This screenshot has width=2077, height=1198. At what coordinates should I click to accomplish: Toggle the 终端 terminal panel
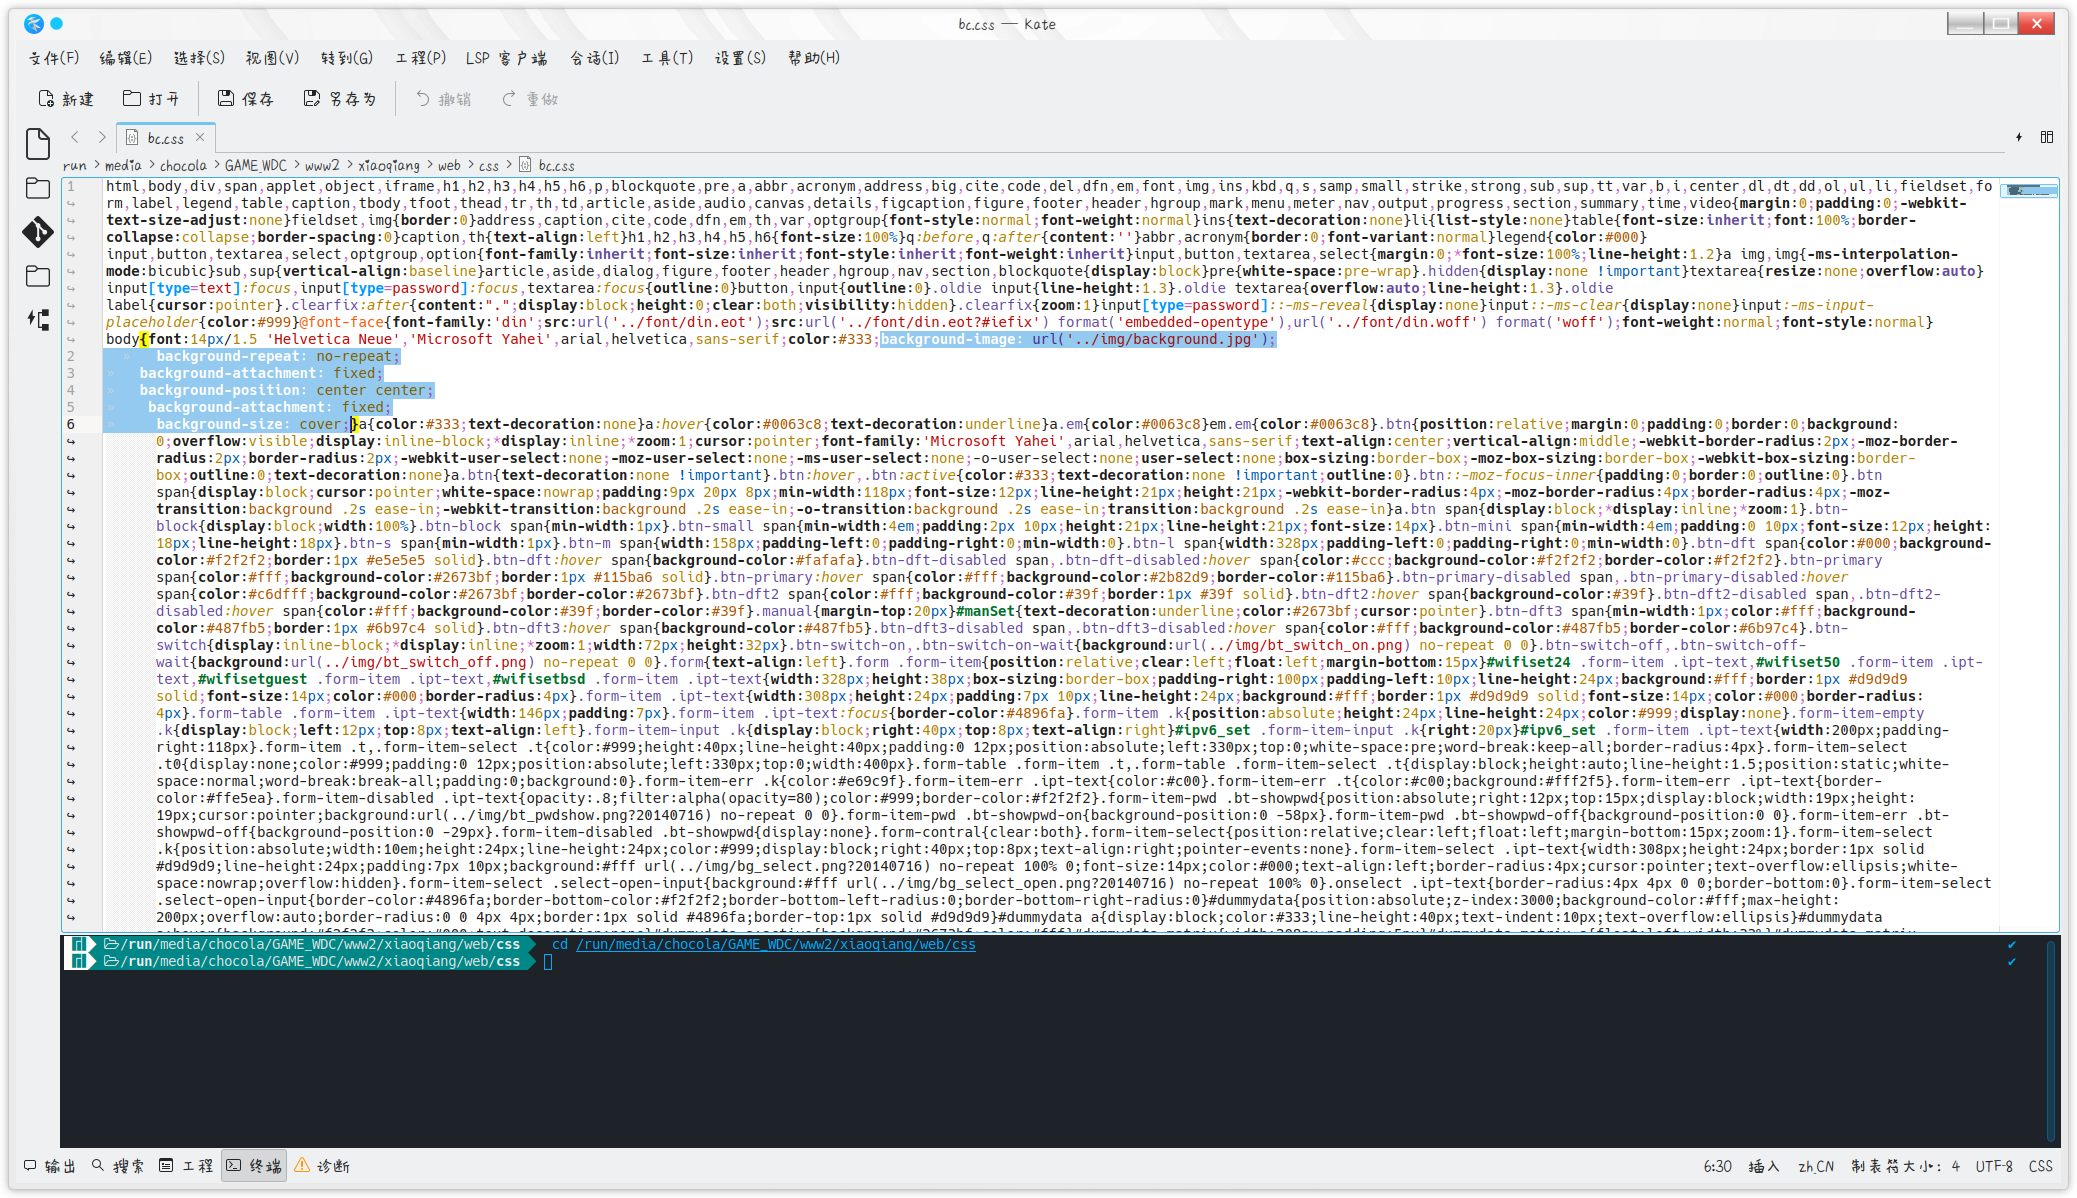pyautogui.click(x=254, y=1166)
